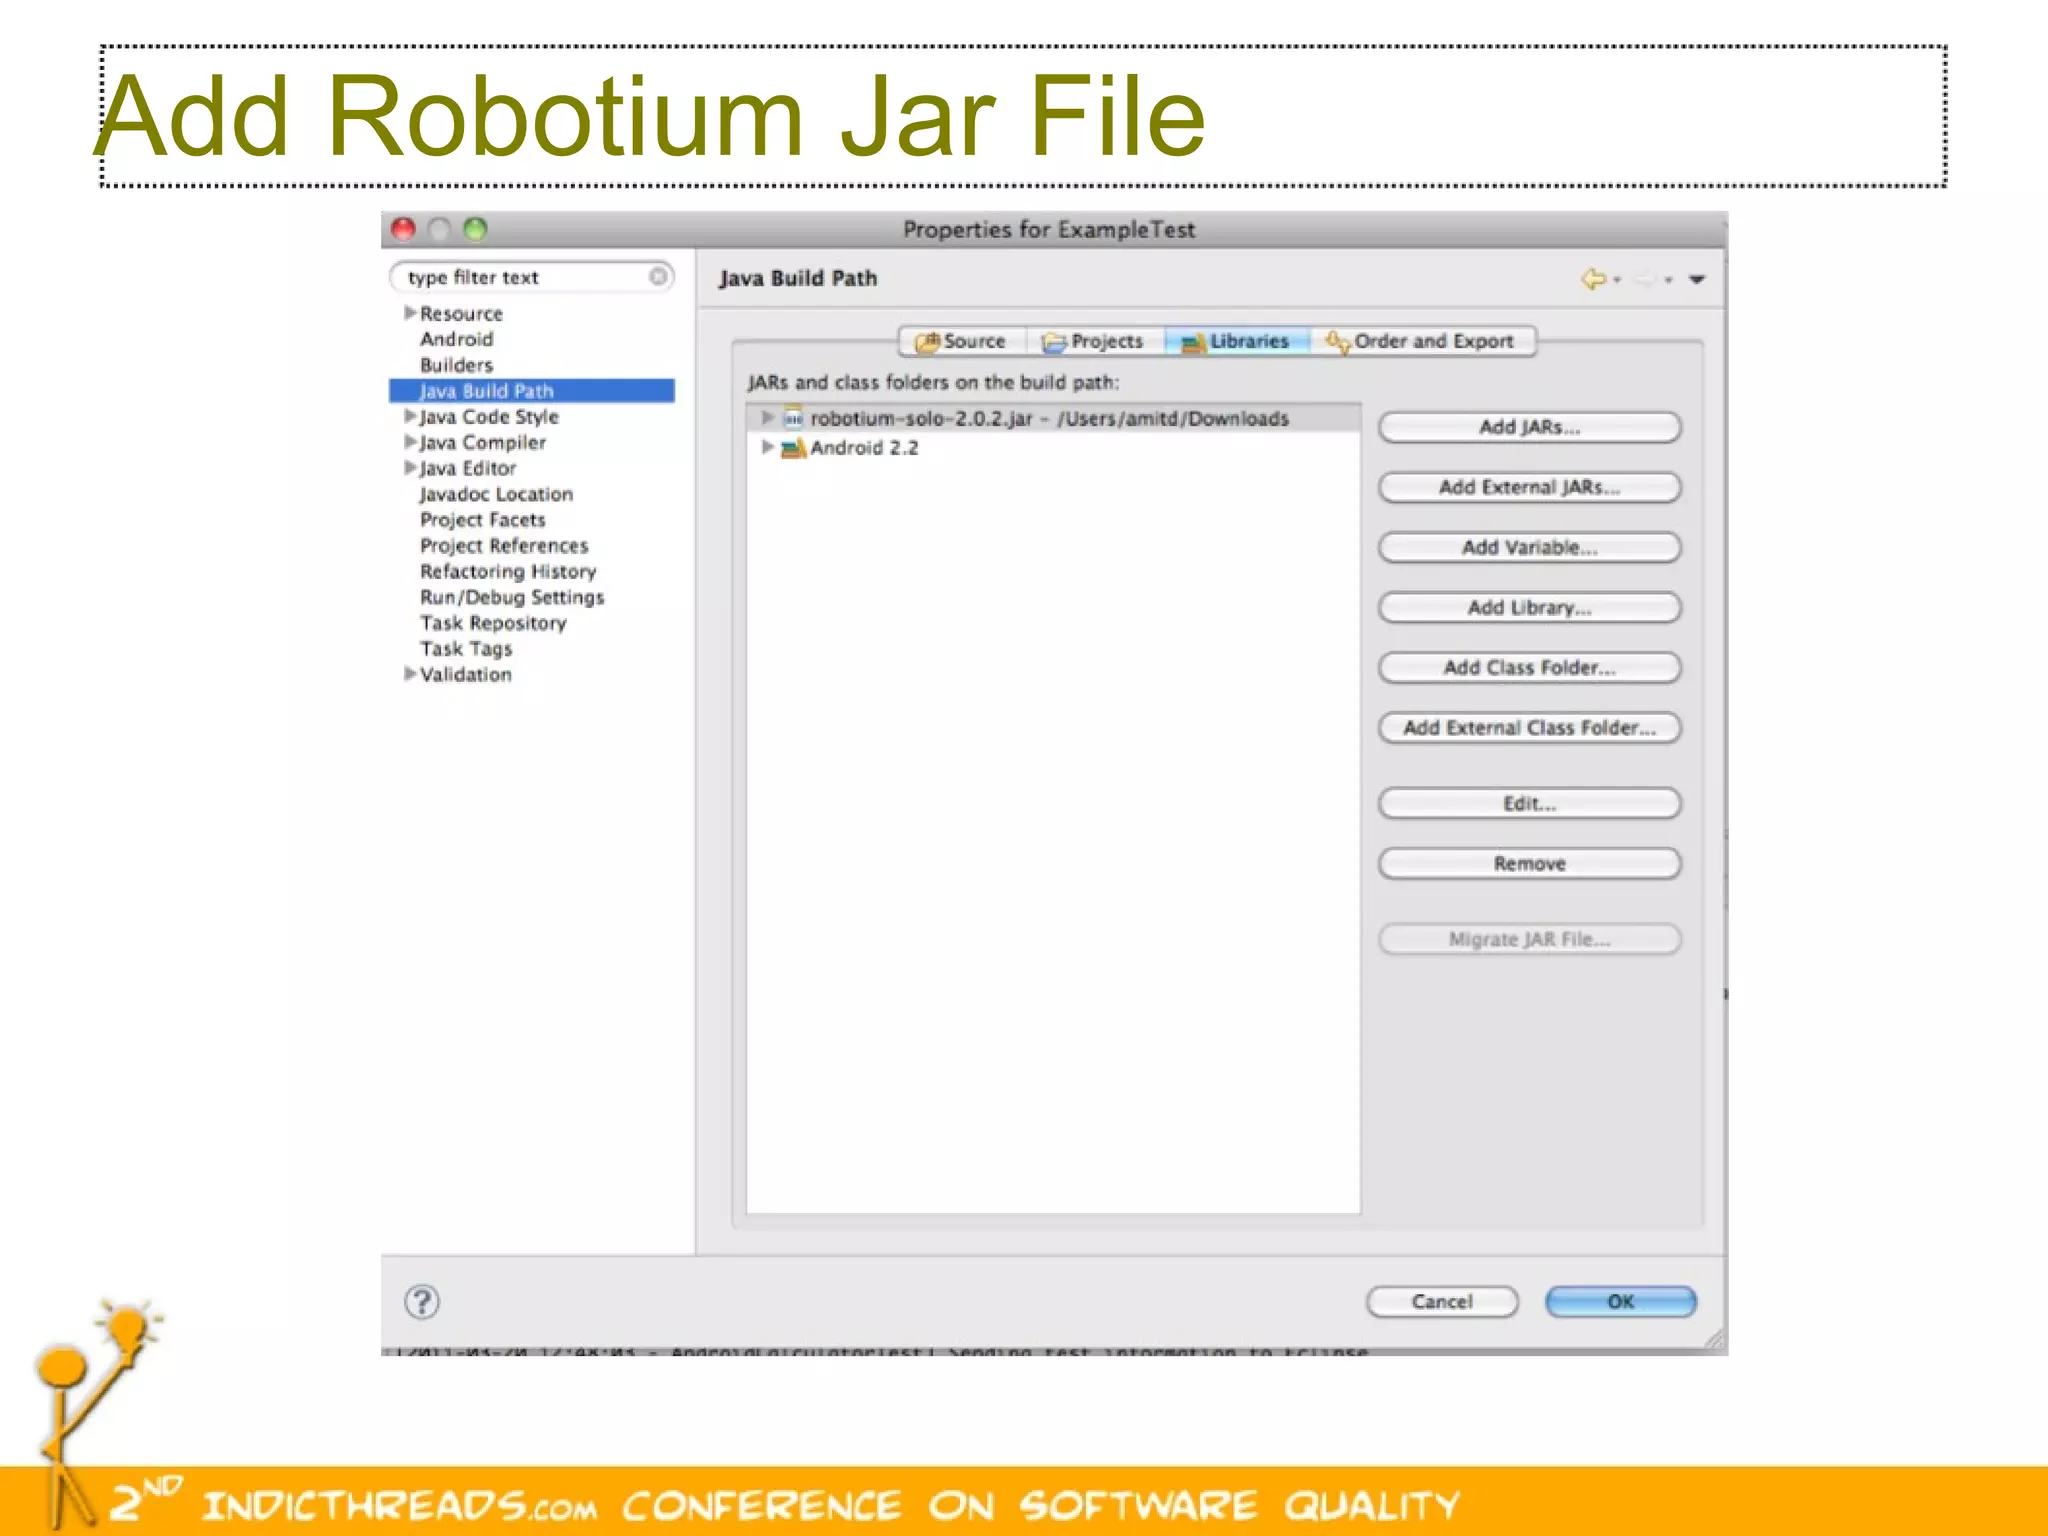
Task: Click the Edit... button
Action: tap(1529, 804)
